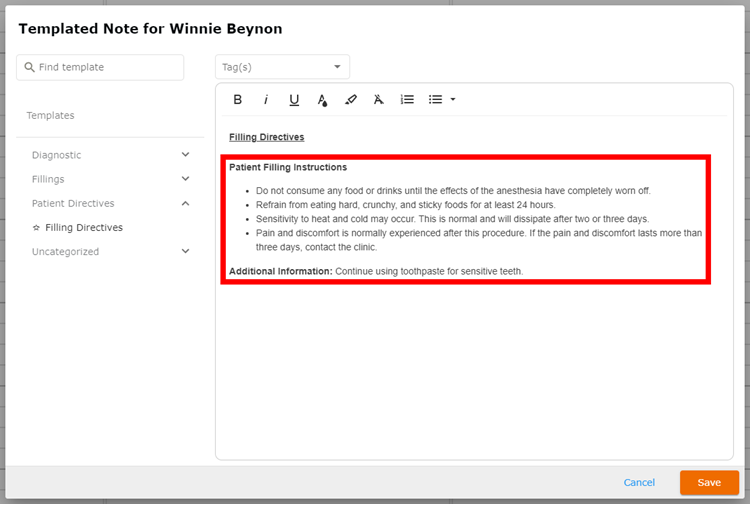The image size is (750, 505).
Task: Click the Patient Directives category label
Action: point(73,203)
